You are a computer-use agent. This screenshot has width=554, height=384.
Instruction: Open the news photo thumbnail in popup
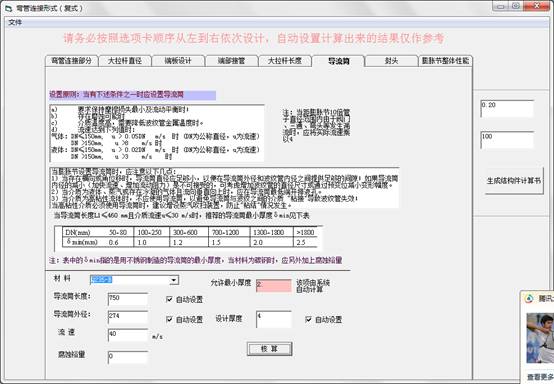coord(540,338)
